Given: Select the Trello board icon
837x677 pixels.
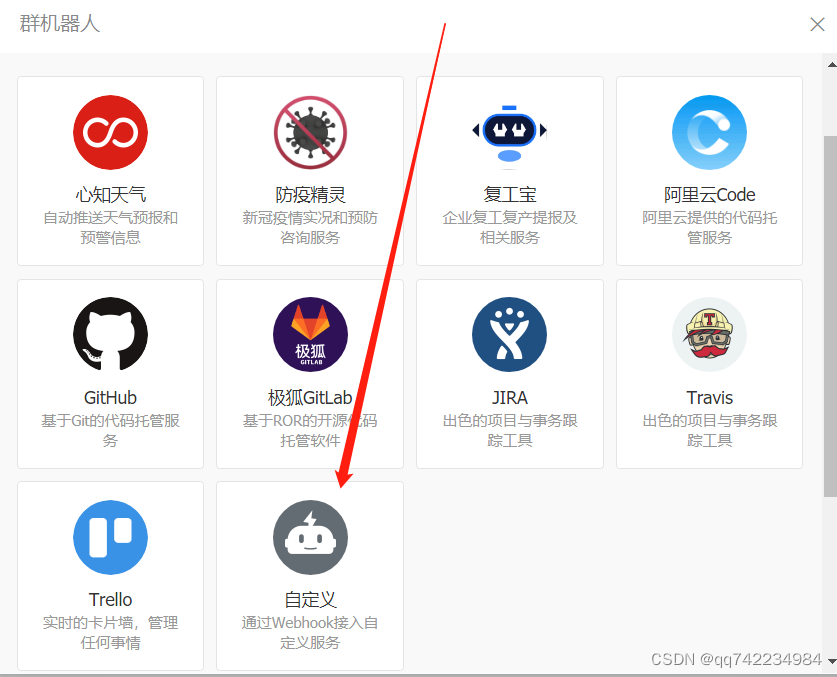Looking at the screenshot, I should point(110,537).
